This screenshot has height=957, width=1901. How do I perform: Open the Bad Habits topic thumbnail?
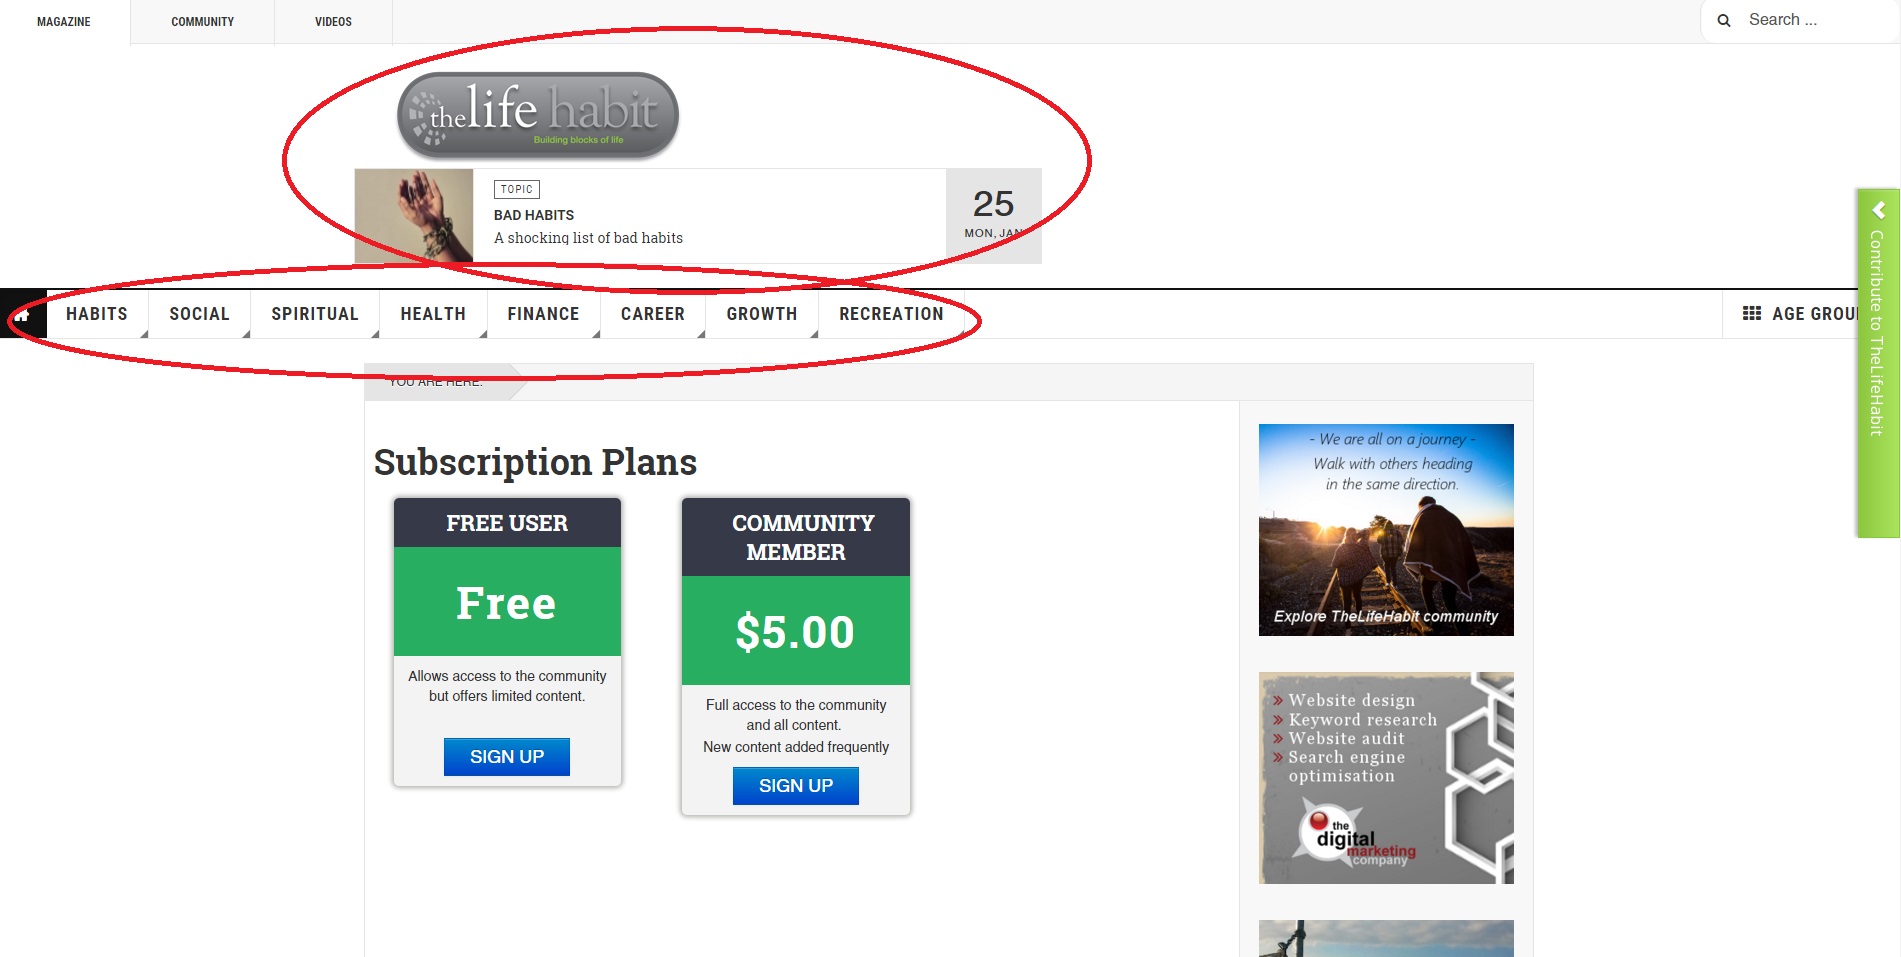point(414,216)
